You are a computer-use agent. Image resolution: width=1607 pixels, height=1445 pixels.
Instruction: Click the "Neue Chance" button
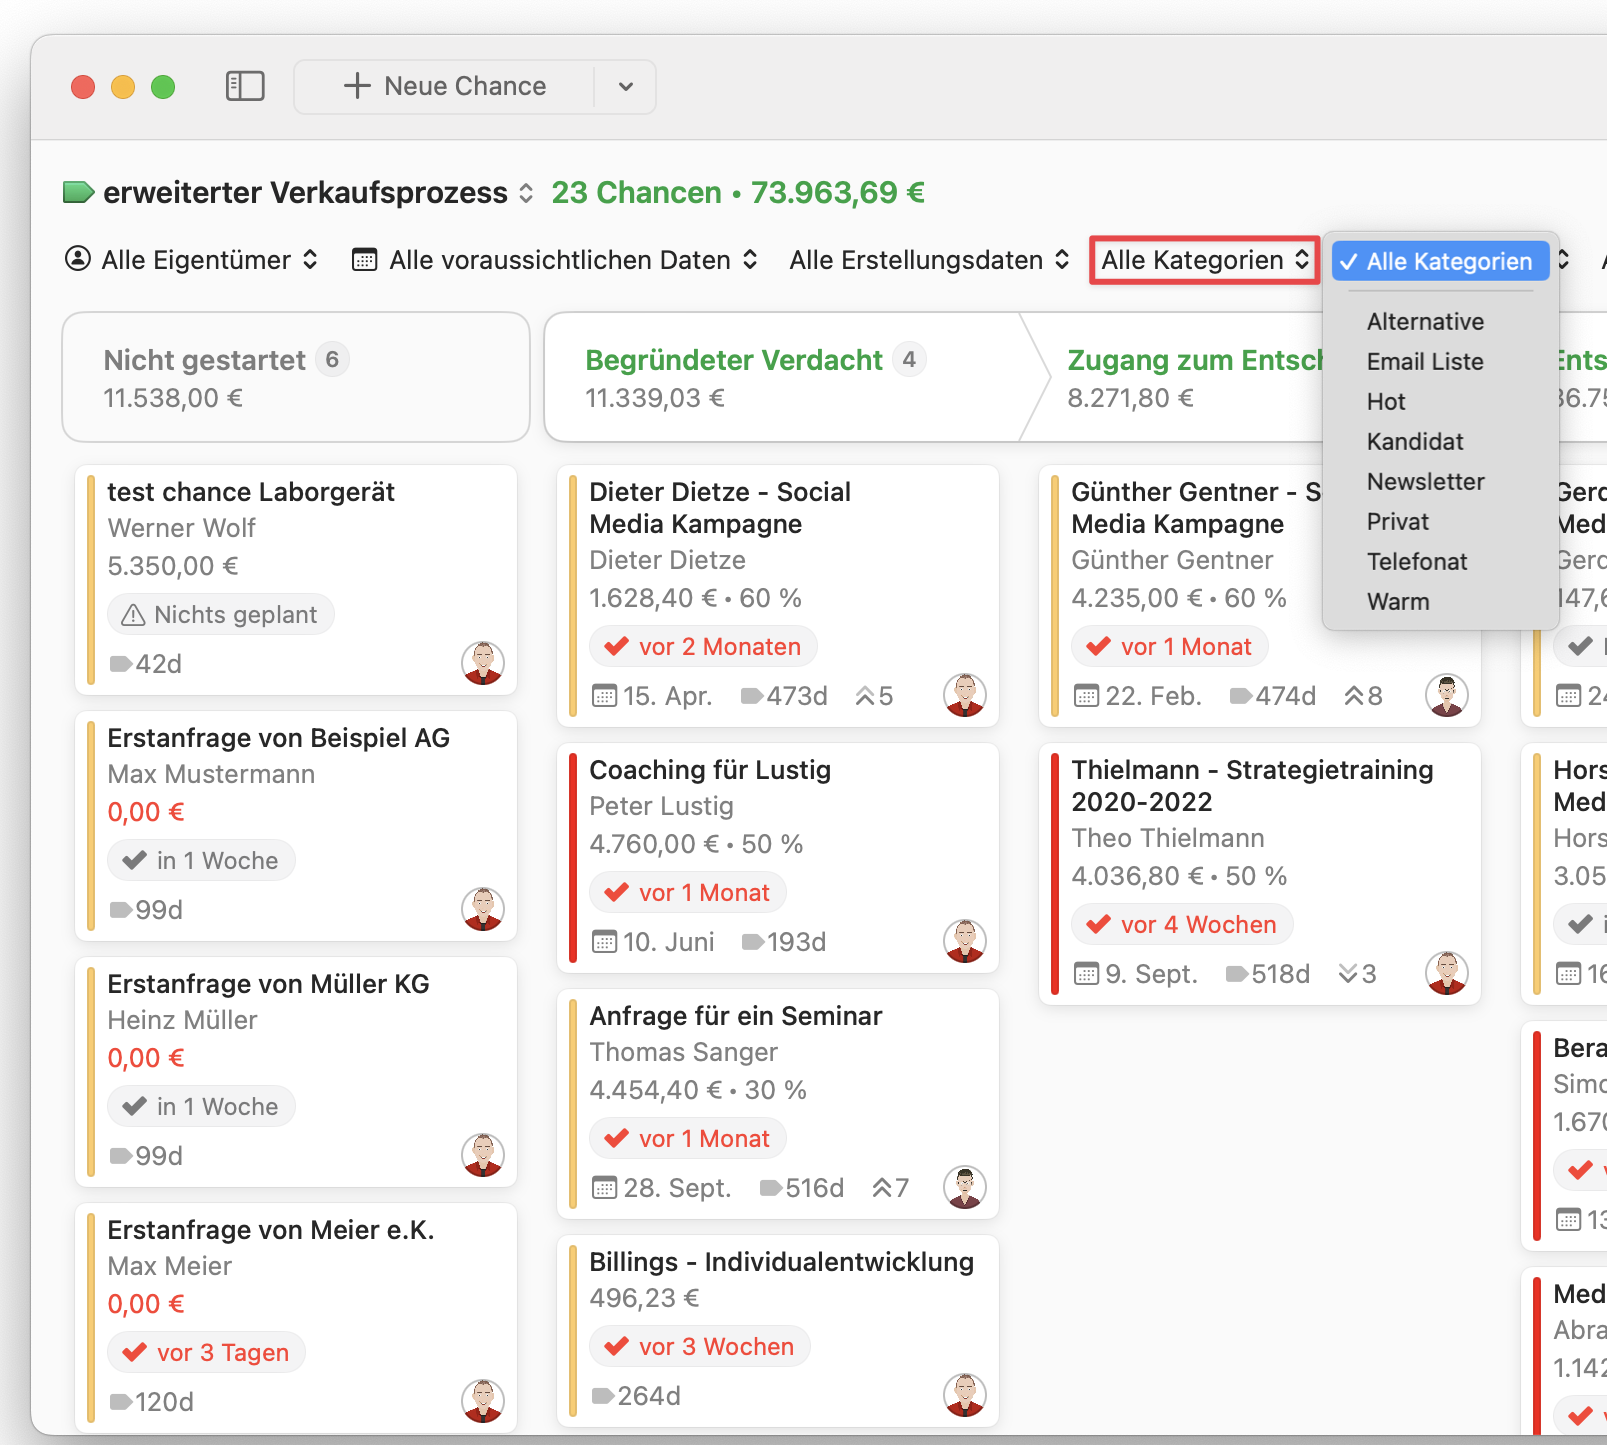tap(447, 86)
